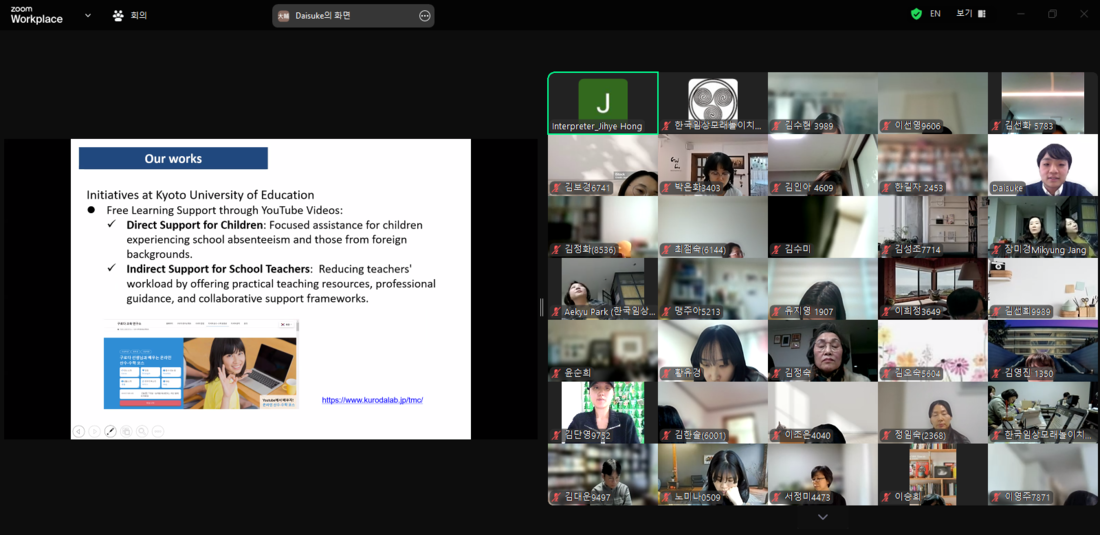Select Interpreter_Jihye Hong's video tile
1100x535 pixels.
603,103
